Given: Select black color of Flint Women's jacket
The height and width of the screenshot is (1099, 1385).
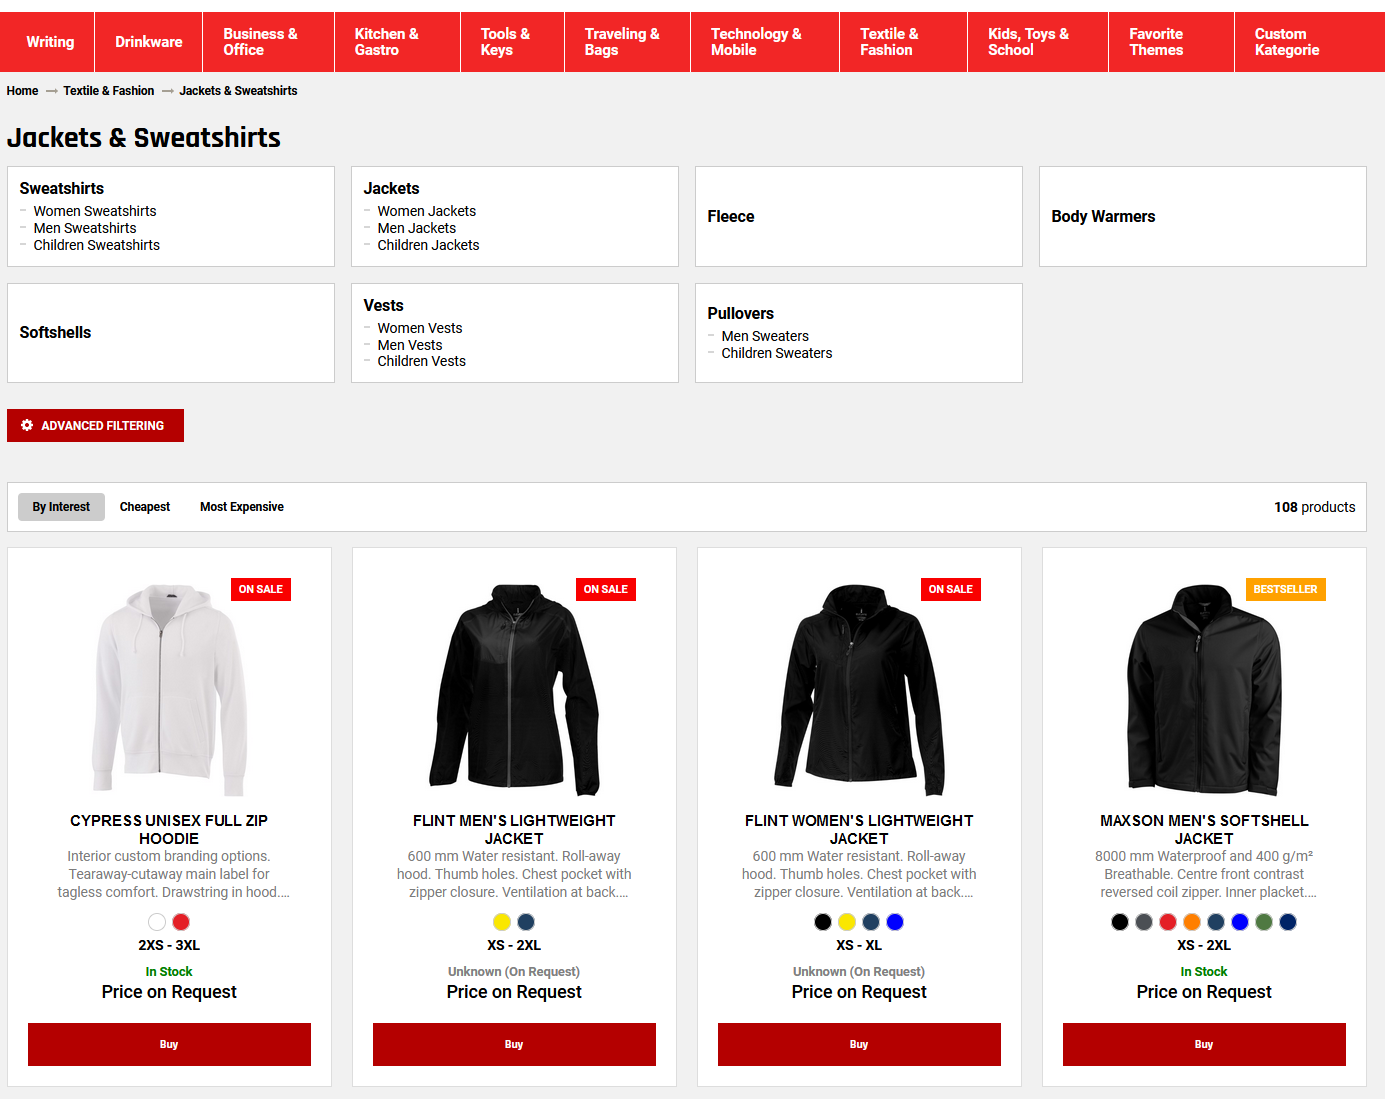Looking at the screenshot, I should tap(823, 922).
